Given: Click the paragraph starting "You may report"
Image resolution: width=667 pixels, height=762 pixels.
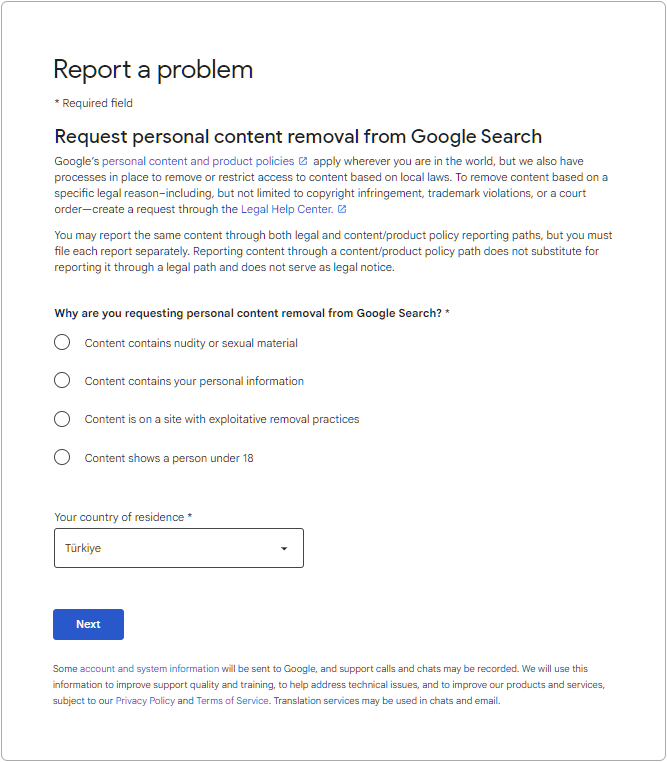Looking at the screenshot, I should pyautogui.click(x=333, y=251).
